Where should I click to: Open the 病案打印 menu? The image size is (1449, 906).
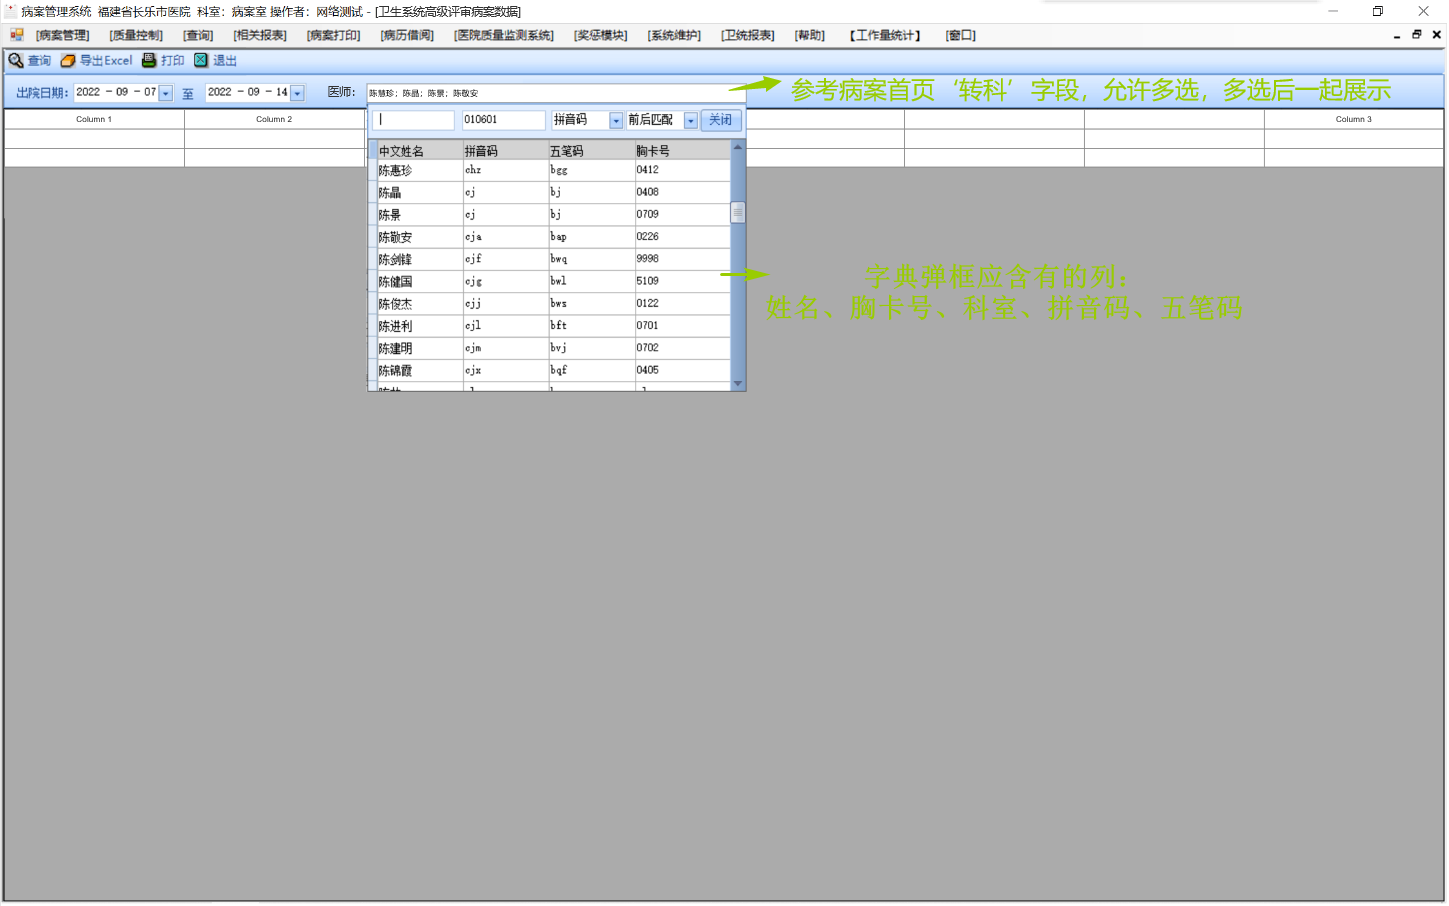(x=334, y=36)
